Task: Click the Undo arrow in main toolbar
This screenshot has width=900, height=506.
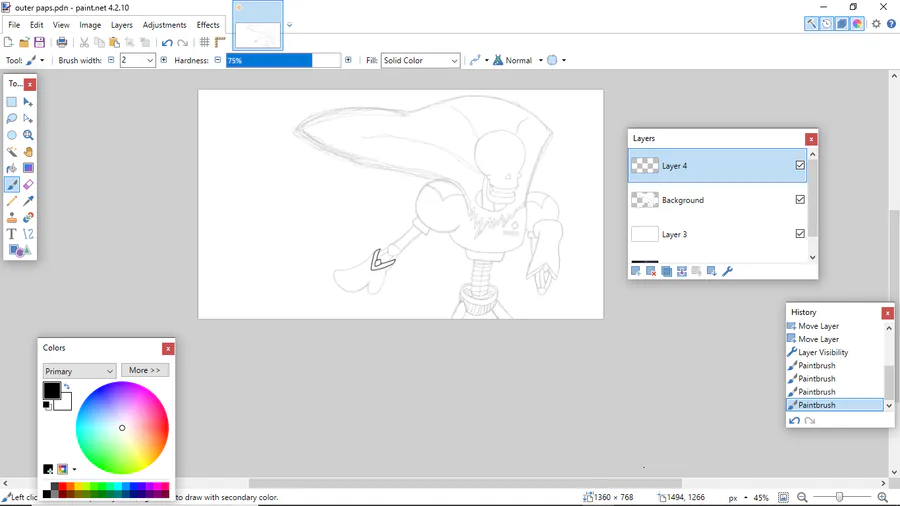Action: coord(167,42)
